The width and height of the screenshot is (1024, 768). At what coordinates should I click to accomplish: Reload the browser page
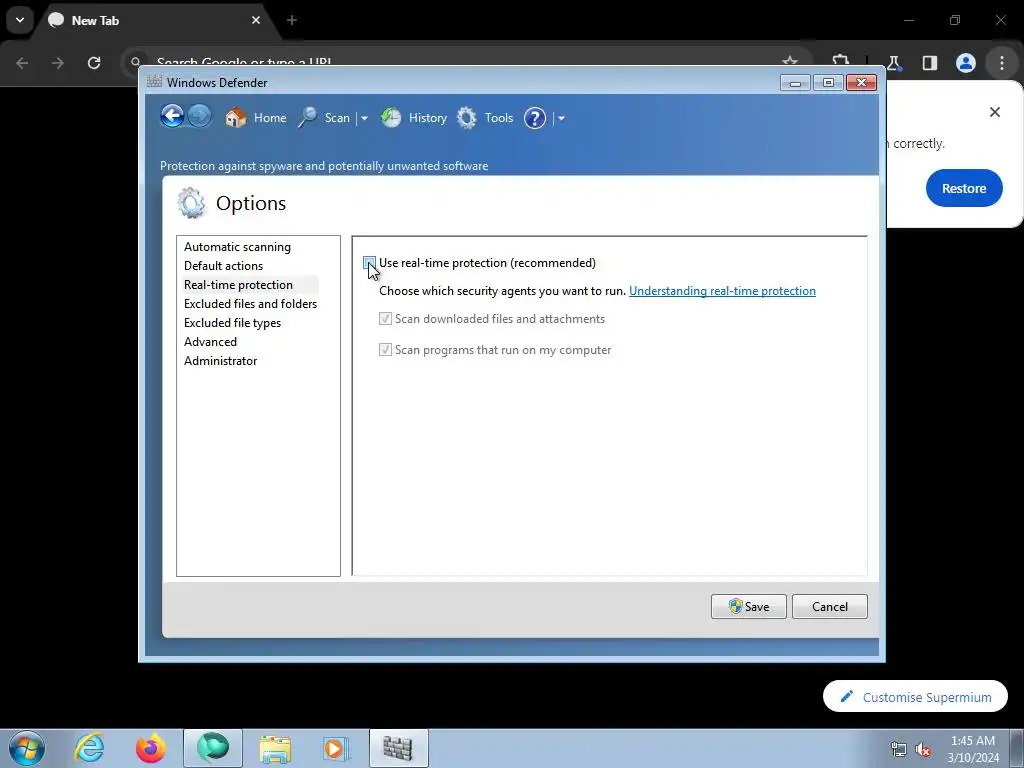click(x=94, y=63)
